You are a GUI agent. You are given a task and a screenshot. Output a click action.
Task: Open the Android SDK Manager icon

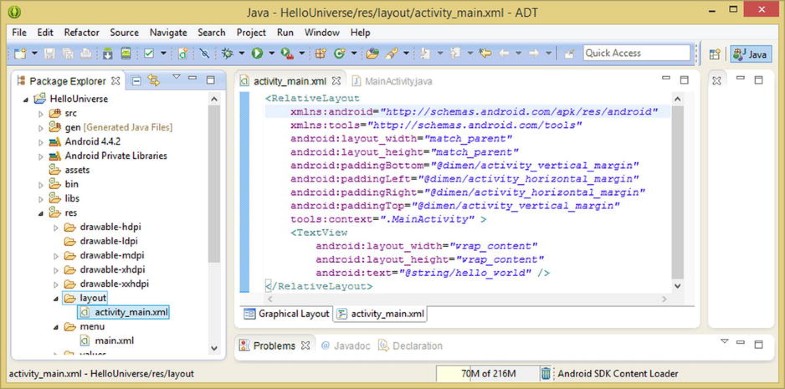click(108, 53)
